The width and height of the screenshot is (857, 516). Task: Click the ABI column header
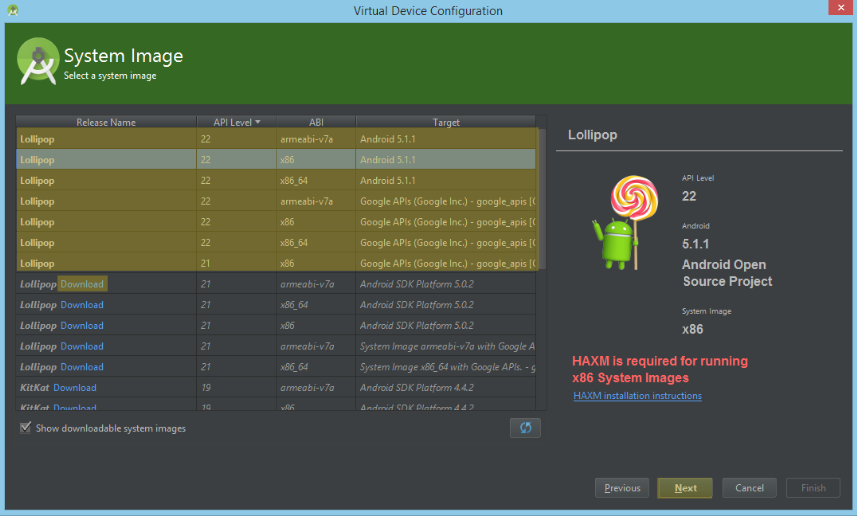pos(316,122)
